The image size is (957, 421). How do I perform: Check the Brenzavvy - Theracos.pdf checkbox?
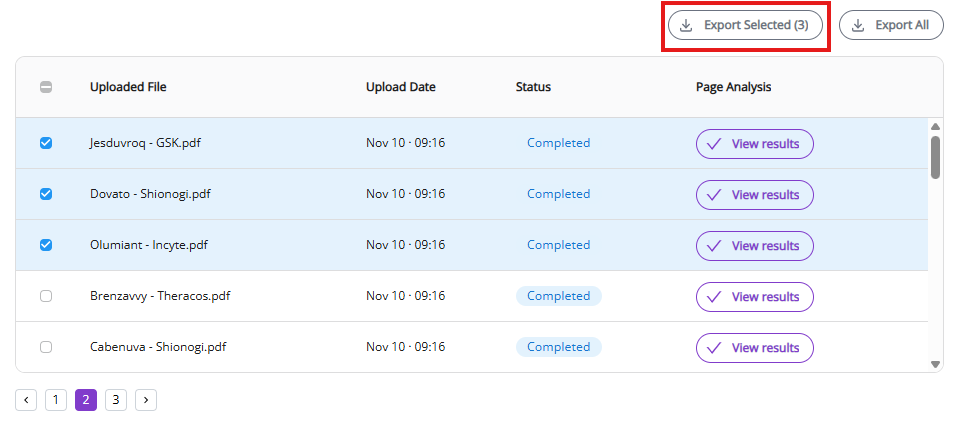(x=46, y=296)
